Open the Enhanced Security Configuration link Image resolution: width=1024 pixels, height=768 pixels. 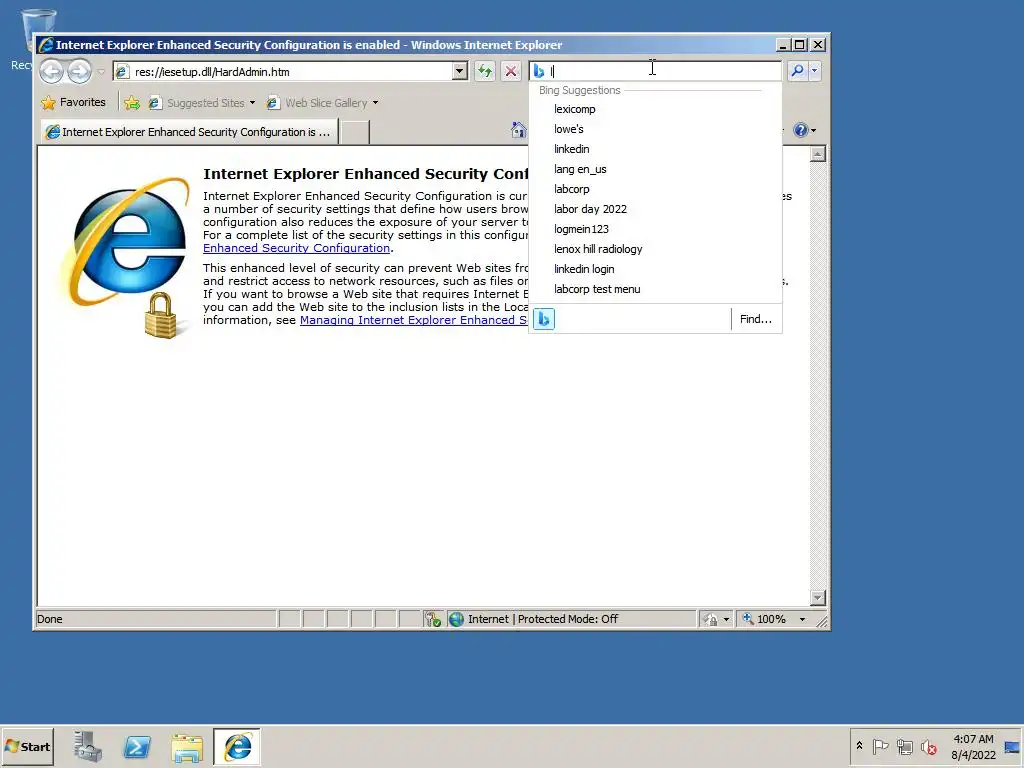[x=296, y=248]
